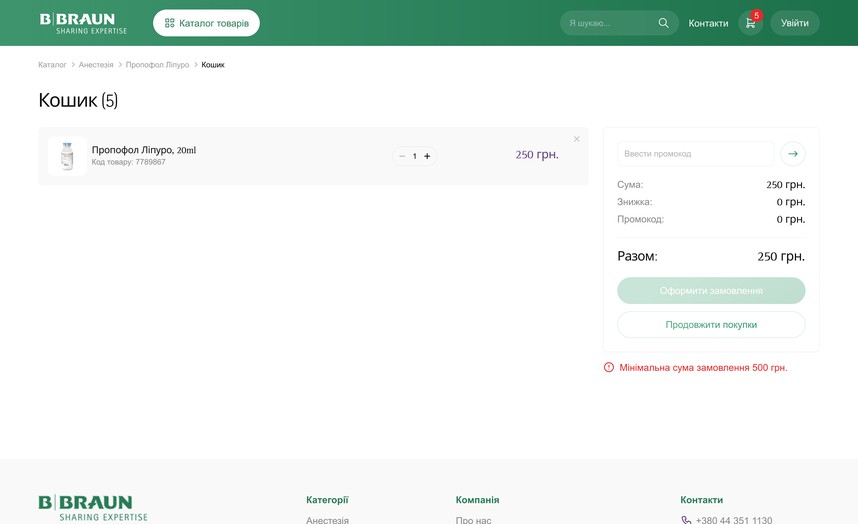Go to Анестезія breadcrumb
Viewport: 858px width, 524px height.
tap(96, 65)
